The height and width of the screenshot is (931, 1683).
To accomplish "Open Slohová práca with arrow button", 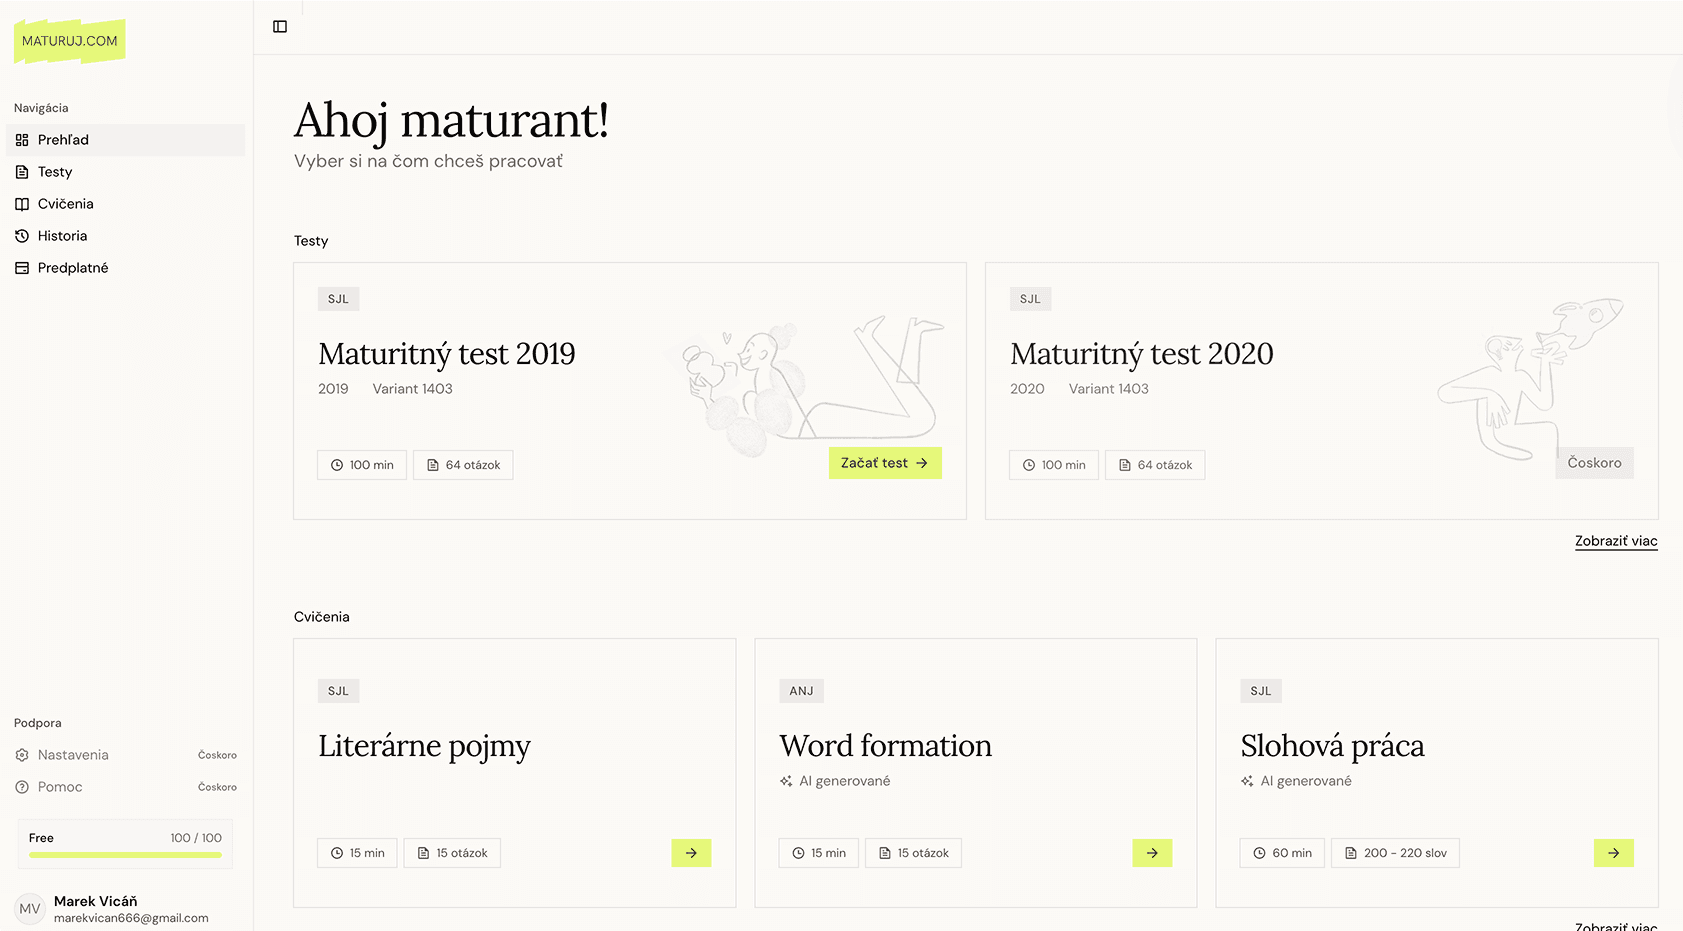I will (1613, 853).
